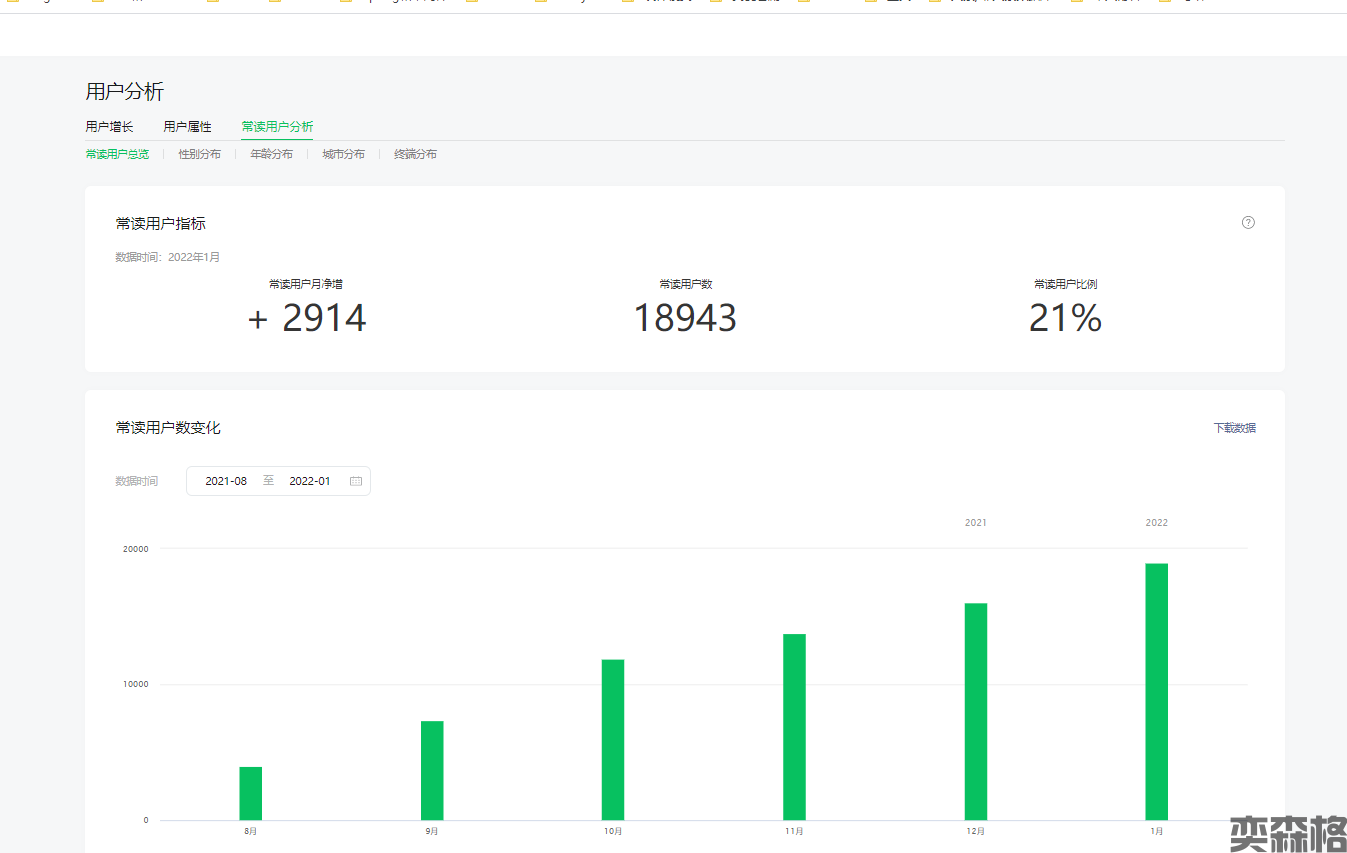The image size is (1347, 853).
Task: Switch to the 用户增长 tab
Action: pos(109,127)
